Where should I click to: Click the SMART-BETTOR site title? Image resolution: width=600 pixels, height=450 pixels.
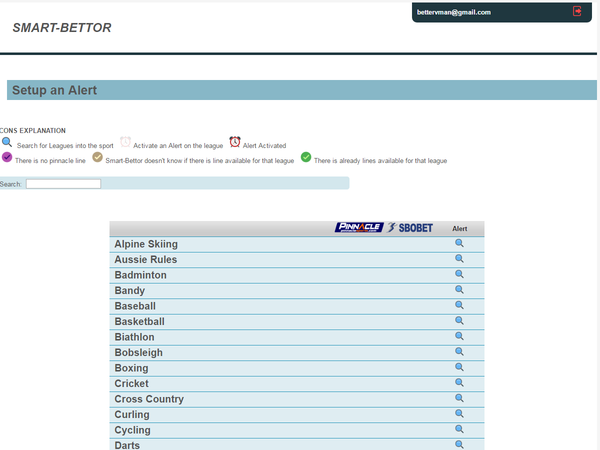click(x=62, y=28)
